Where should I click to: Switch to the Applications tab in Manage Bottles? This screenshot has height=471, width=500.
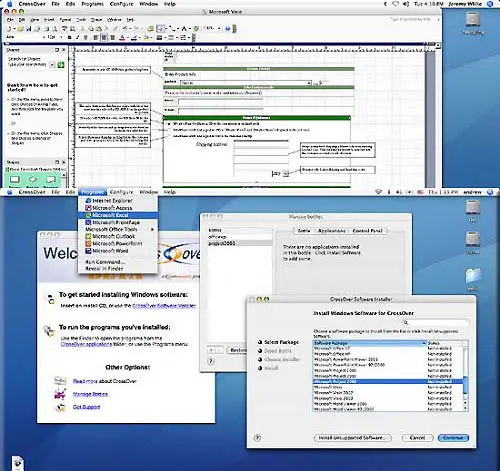point(331,231)
